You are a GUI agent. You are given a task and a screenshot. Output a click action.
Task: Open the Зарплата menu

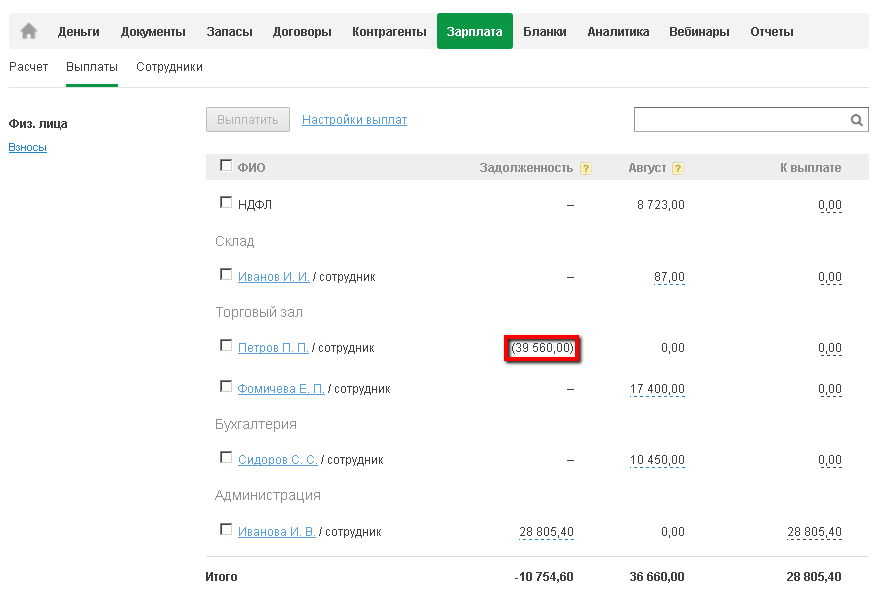475,31
